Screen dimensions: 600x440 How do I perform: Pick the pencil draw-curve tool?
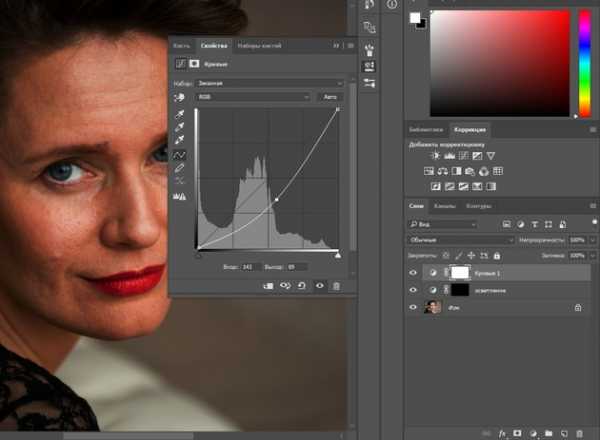181,168
